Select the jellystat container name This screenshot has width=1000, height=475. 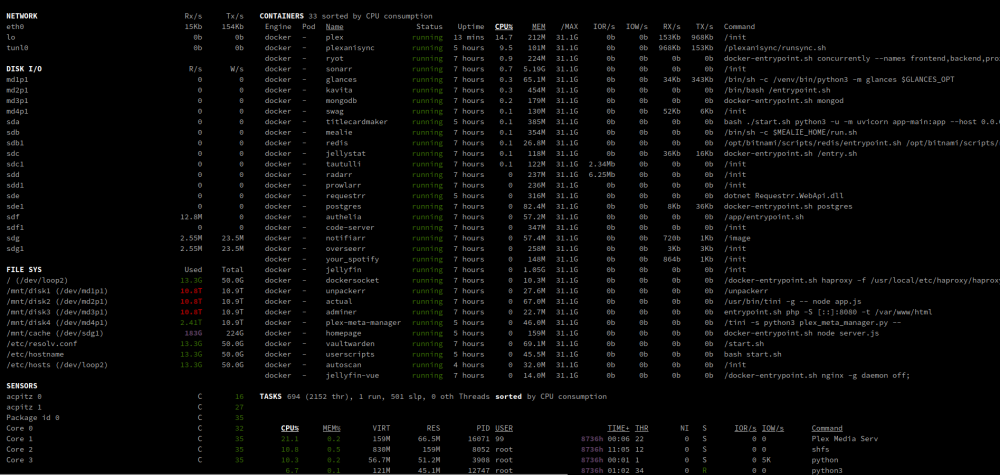click(345, 154)
